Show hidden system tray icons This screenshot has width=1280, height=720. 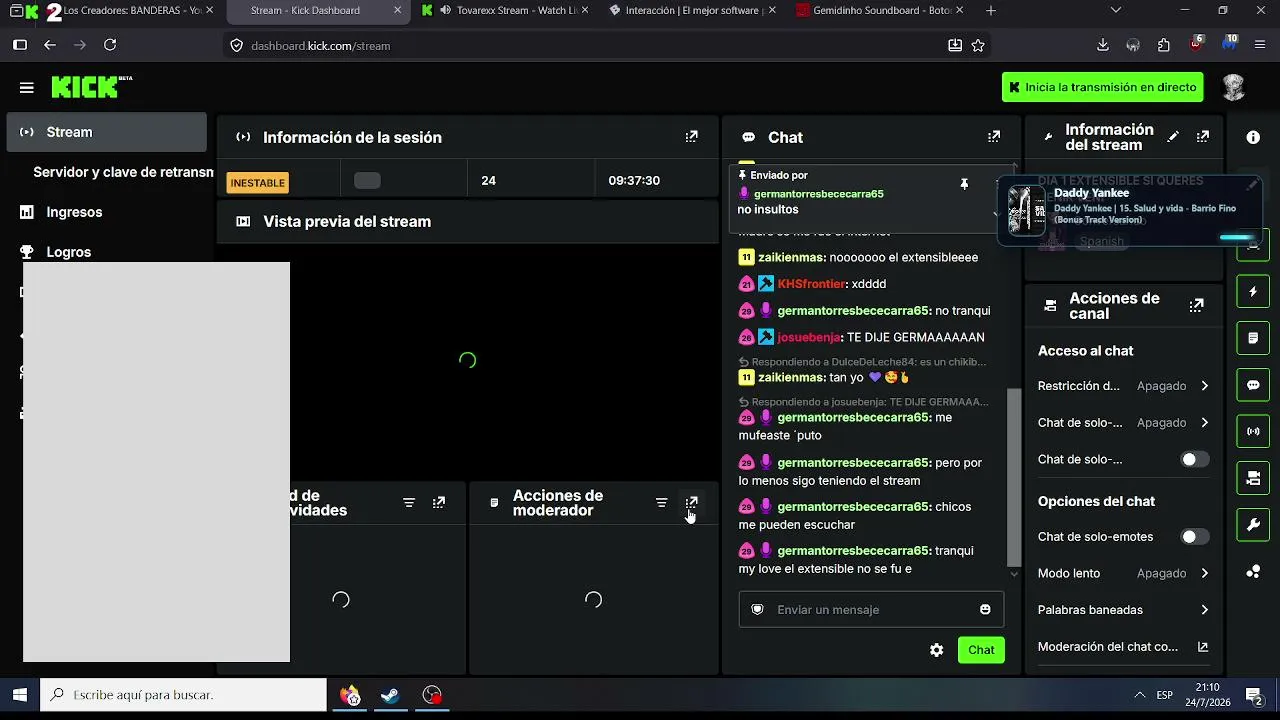pos(1139,695)
